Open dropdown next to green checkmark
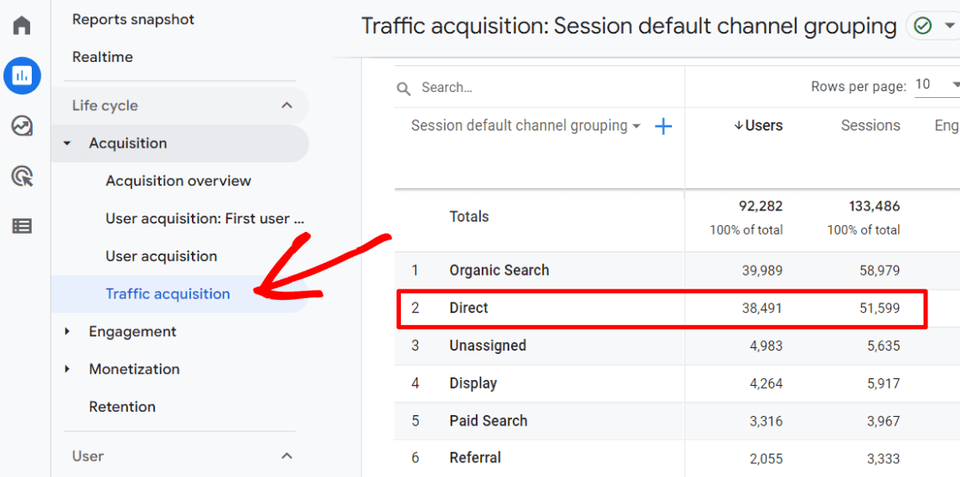 coord(949,26)
